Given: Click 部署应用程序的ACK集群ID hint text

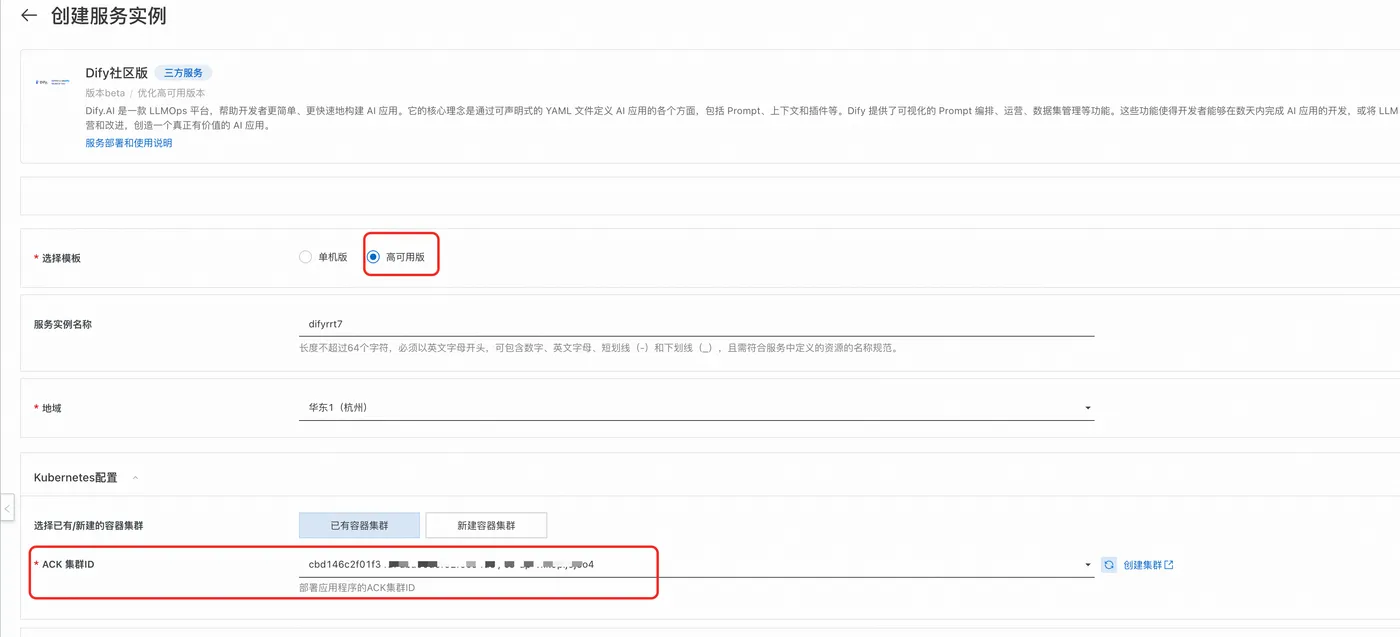Looking at the screenshot, I should click(357, 588).
